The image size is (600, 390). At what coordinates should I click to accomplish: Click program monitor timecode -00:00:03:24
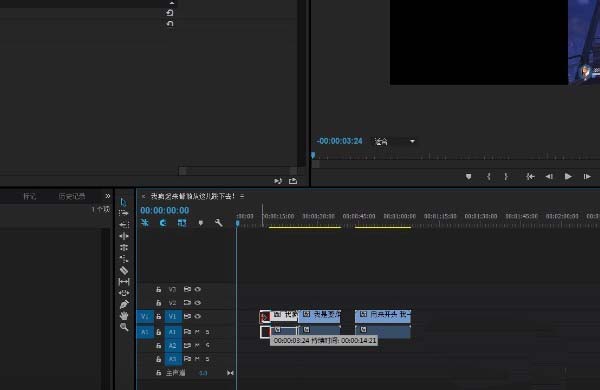(339, 141)
